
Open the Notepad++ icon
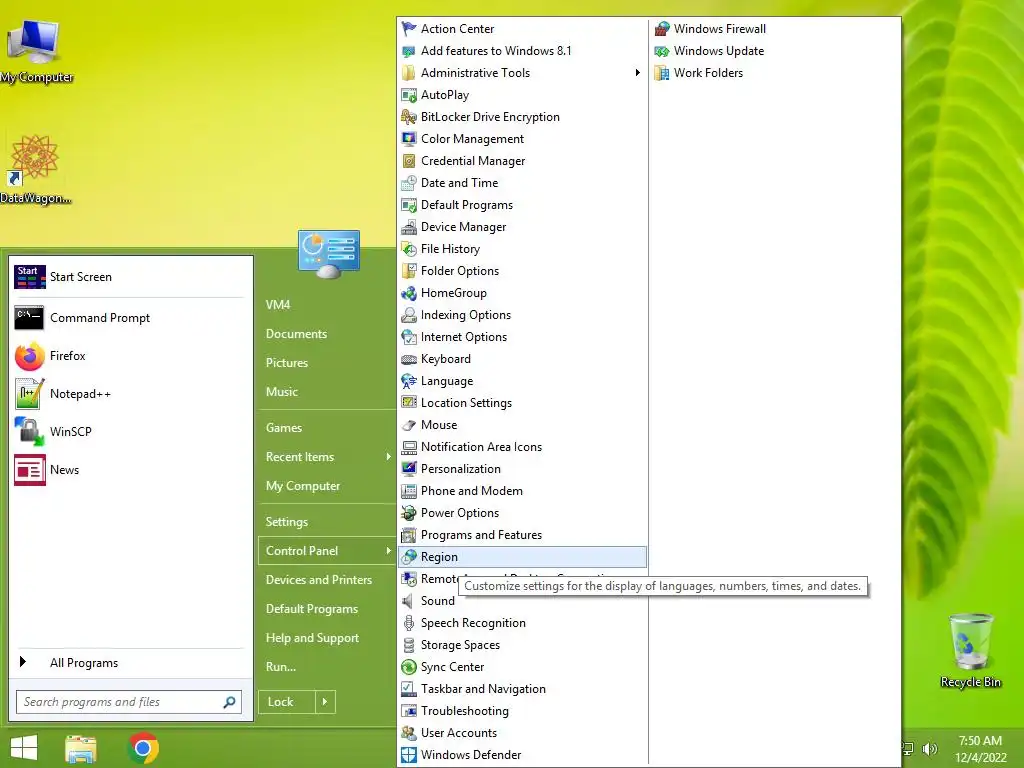tap(29, 394)
